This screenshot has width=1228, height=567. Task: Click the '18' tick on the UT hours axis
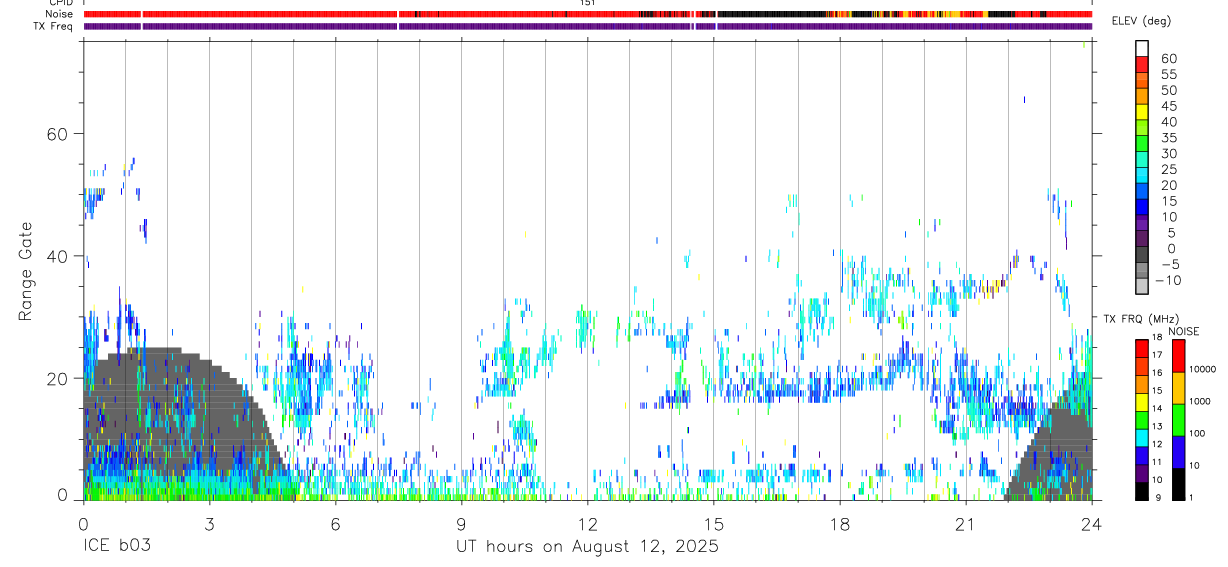click(840, 523)
